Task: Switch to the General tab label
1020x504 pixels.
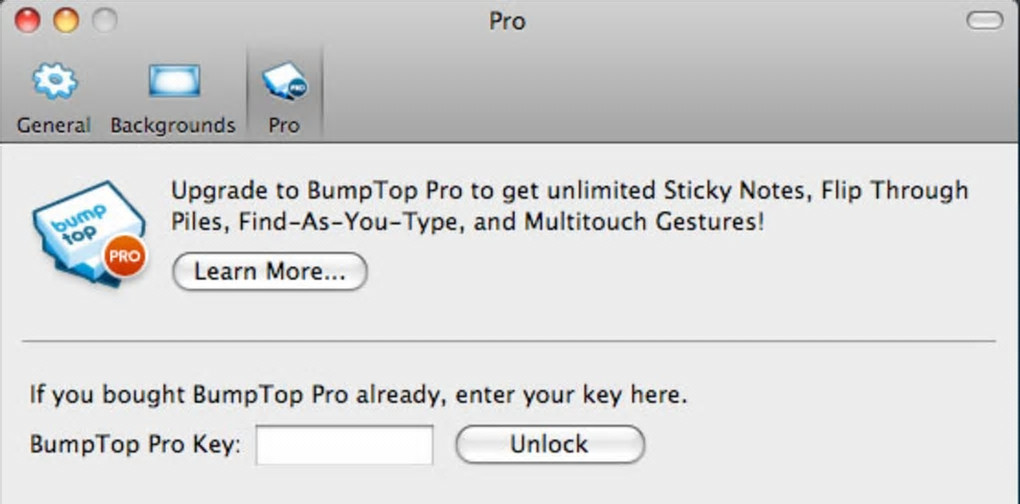Action: (54, 126)
